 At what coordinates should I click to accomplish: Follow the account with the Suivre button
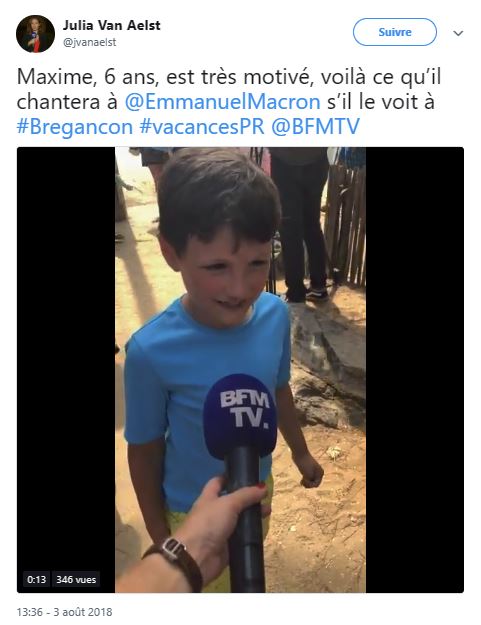pos(395,32)
